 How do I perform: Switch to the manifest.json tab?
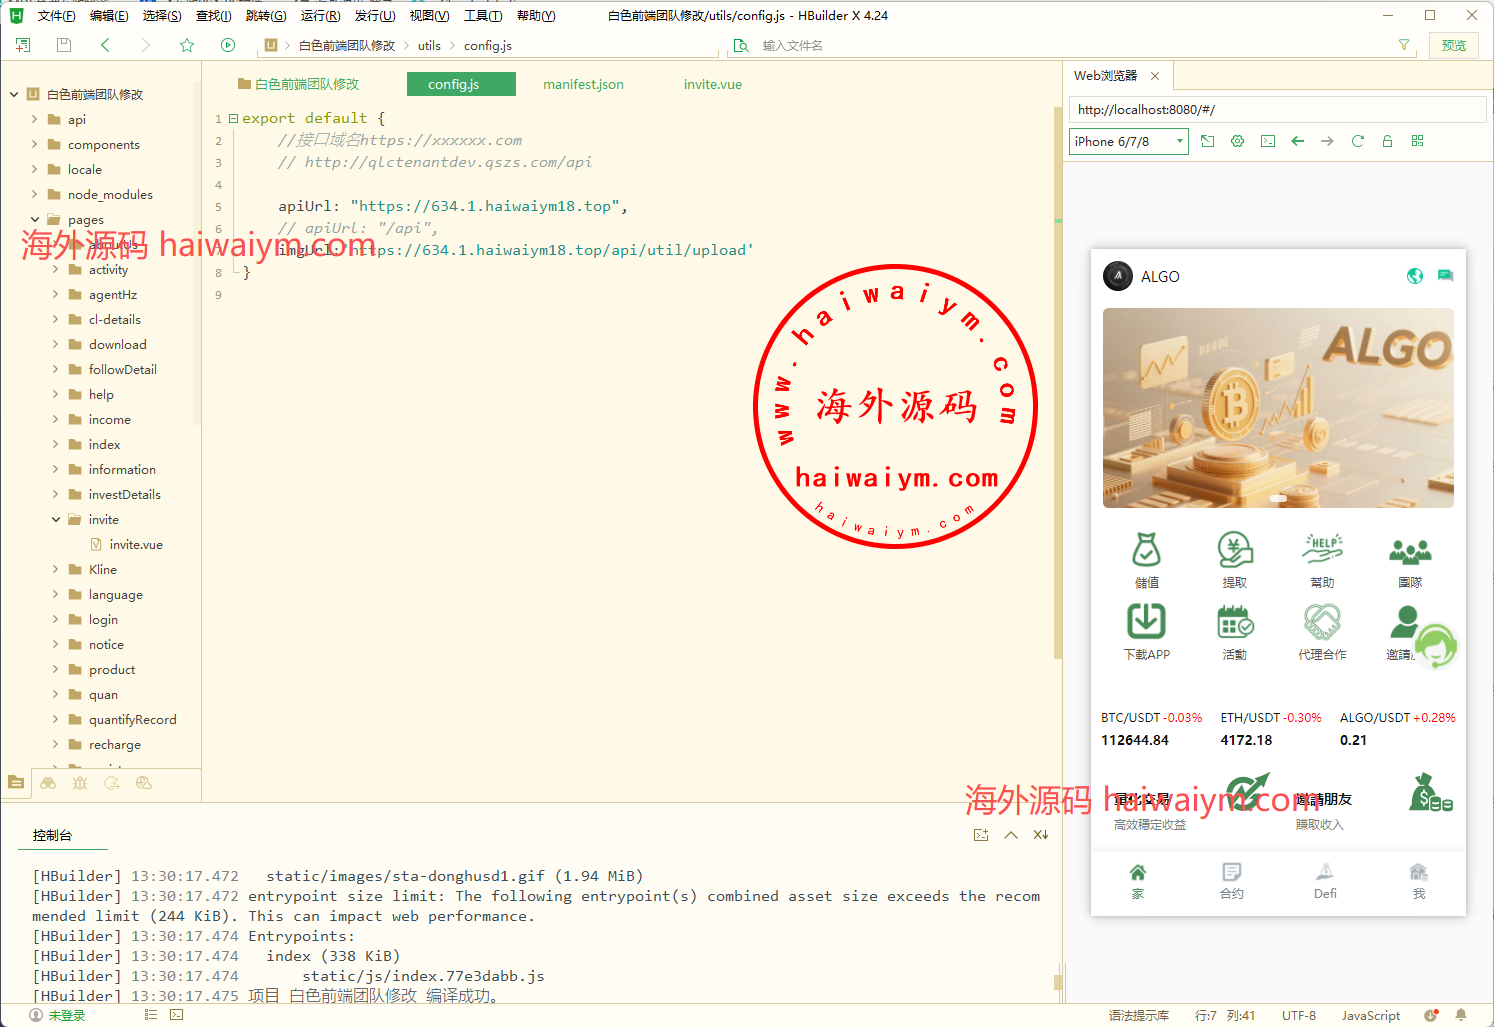pyautogui.click(x=583, y=84)
